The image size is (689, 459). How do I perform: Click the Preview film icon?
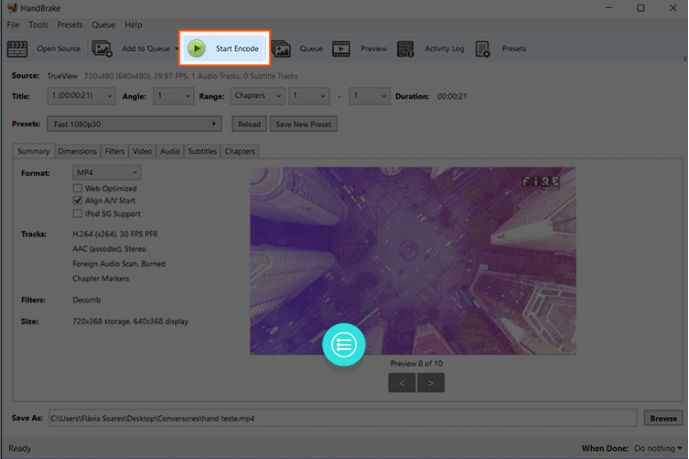point(342,48)
